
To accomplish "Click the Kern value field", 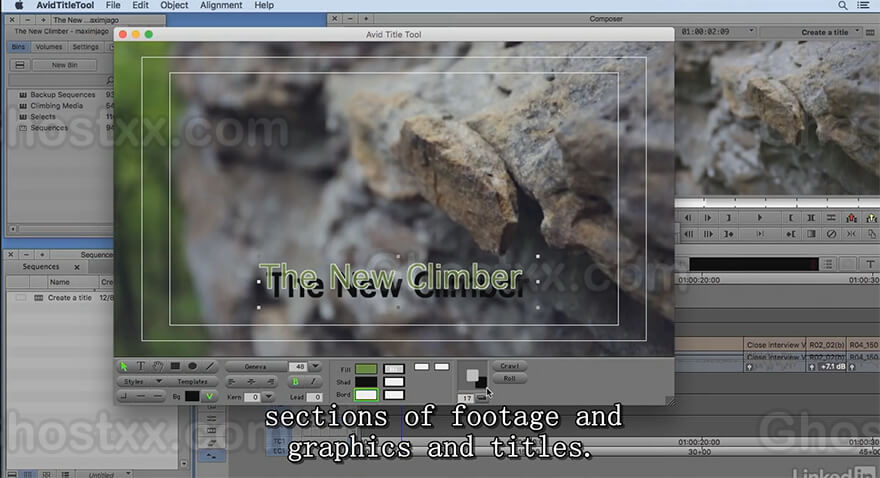I will (253, 397).
